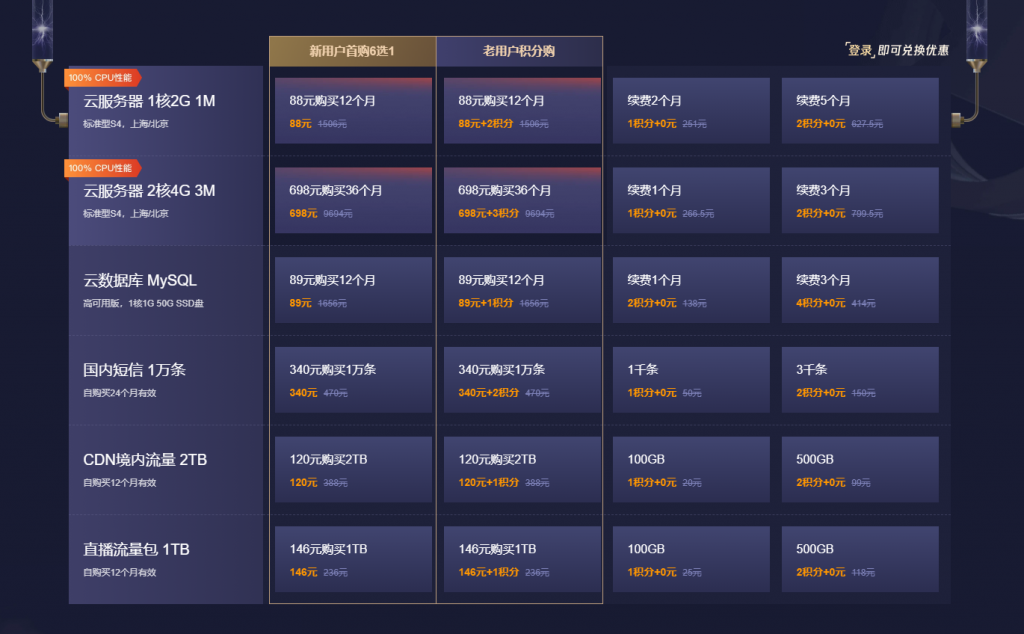Choose the 3千条 SMS redemption card

click(860, 379)
